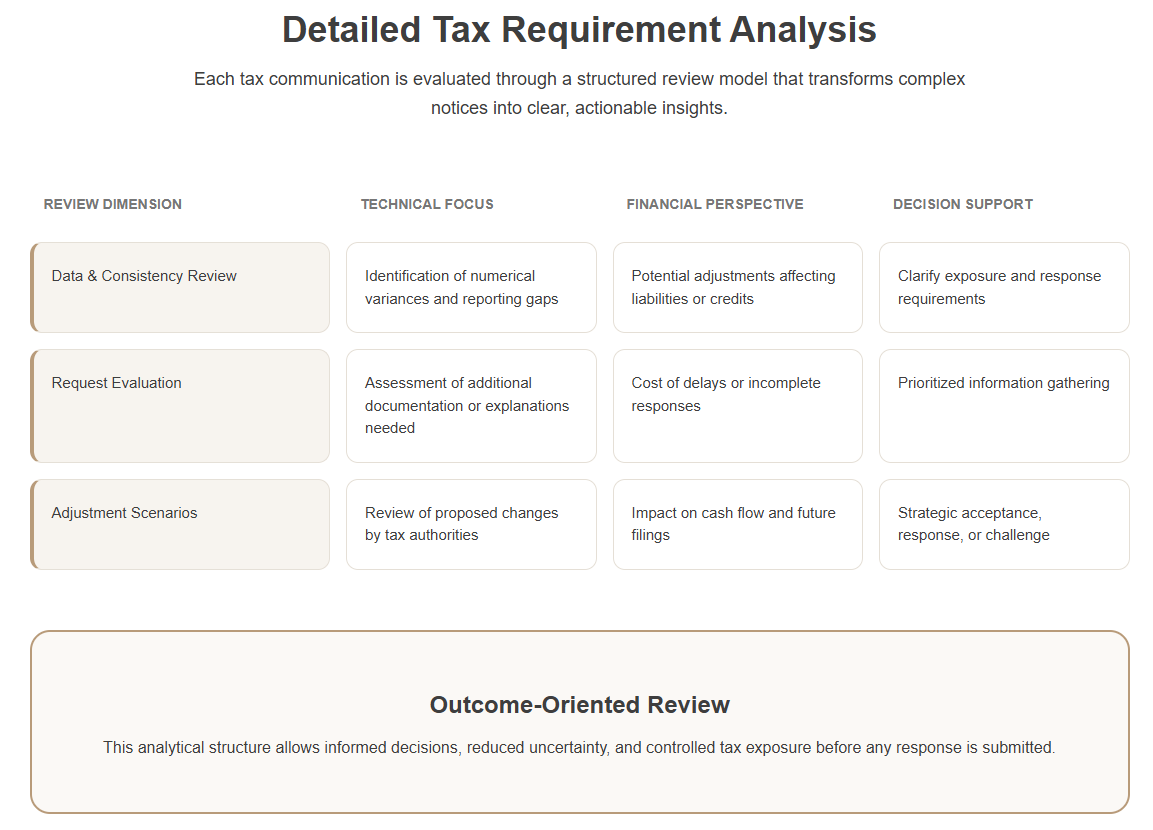Click the analytical structure summary paragraph
This screenshot has width=1153, height=830.
579,747
